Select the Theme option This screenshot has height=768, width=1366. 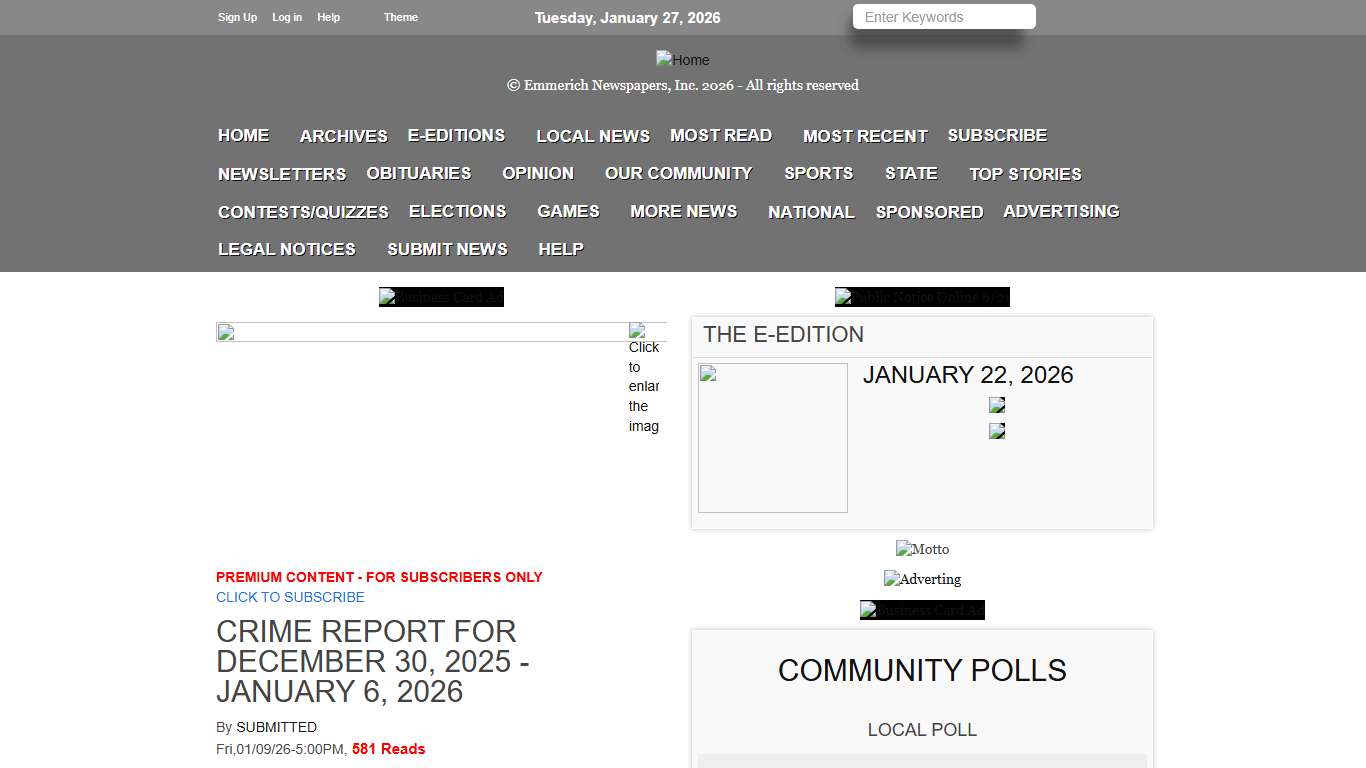click(400, 17)
